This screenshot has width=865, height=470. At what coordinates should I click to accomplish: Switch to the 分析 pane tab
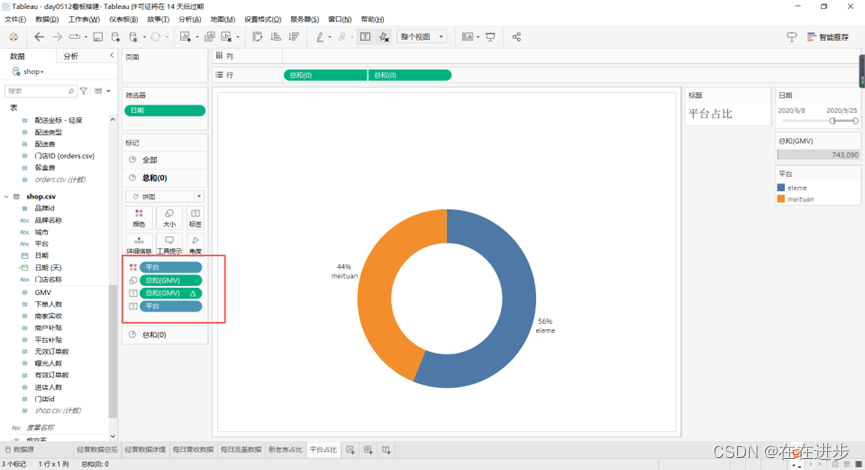click(x=71, y=56)
